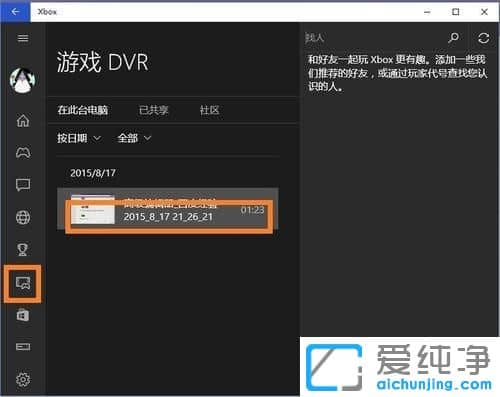
Task: Click the 找人 search field
Action: 373,38
